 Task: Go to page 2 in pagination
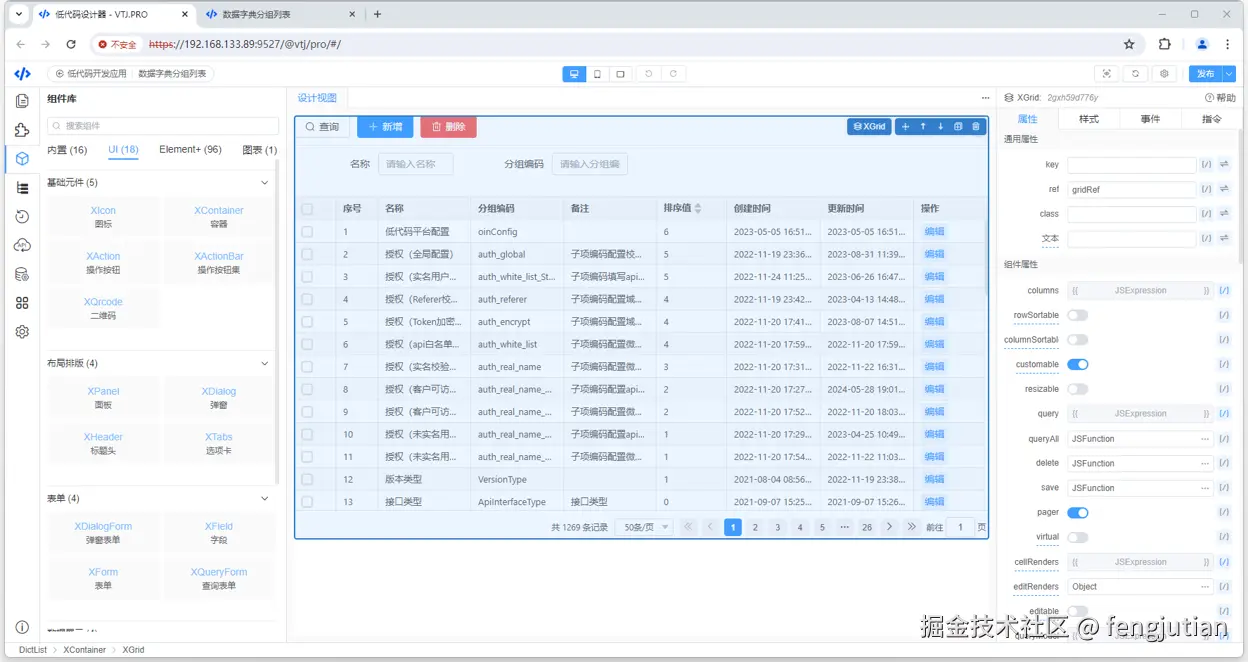(x=755, y=527)
